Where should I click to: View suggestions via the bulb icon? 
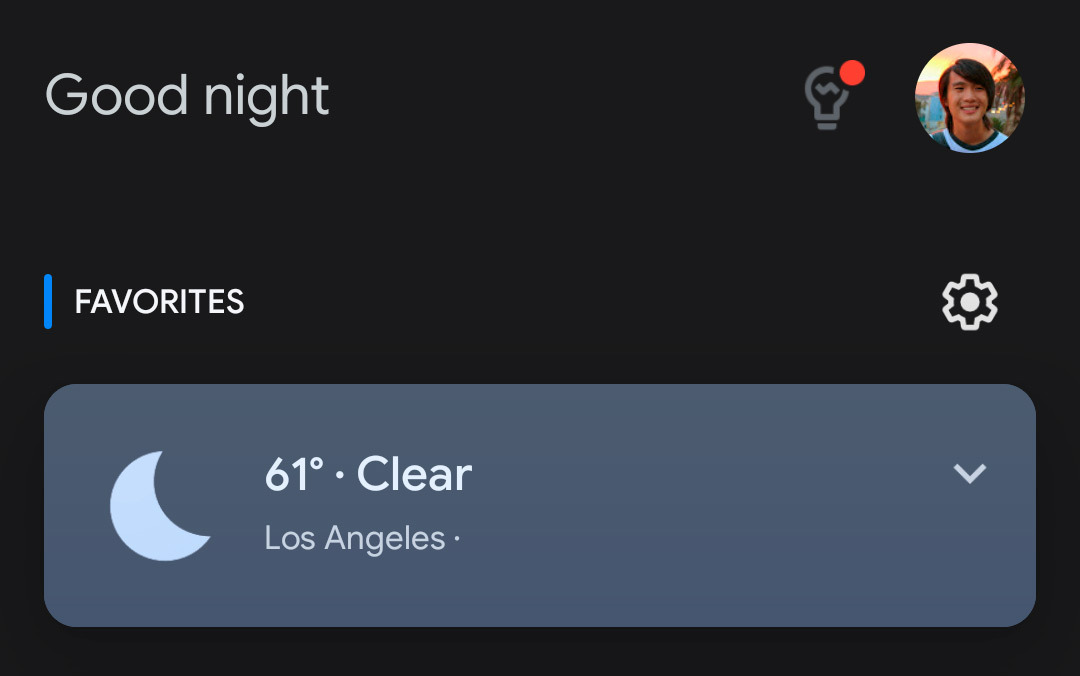827,99
